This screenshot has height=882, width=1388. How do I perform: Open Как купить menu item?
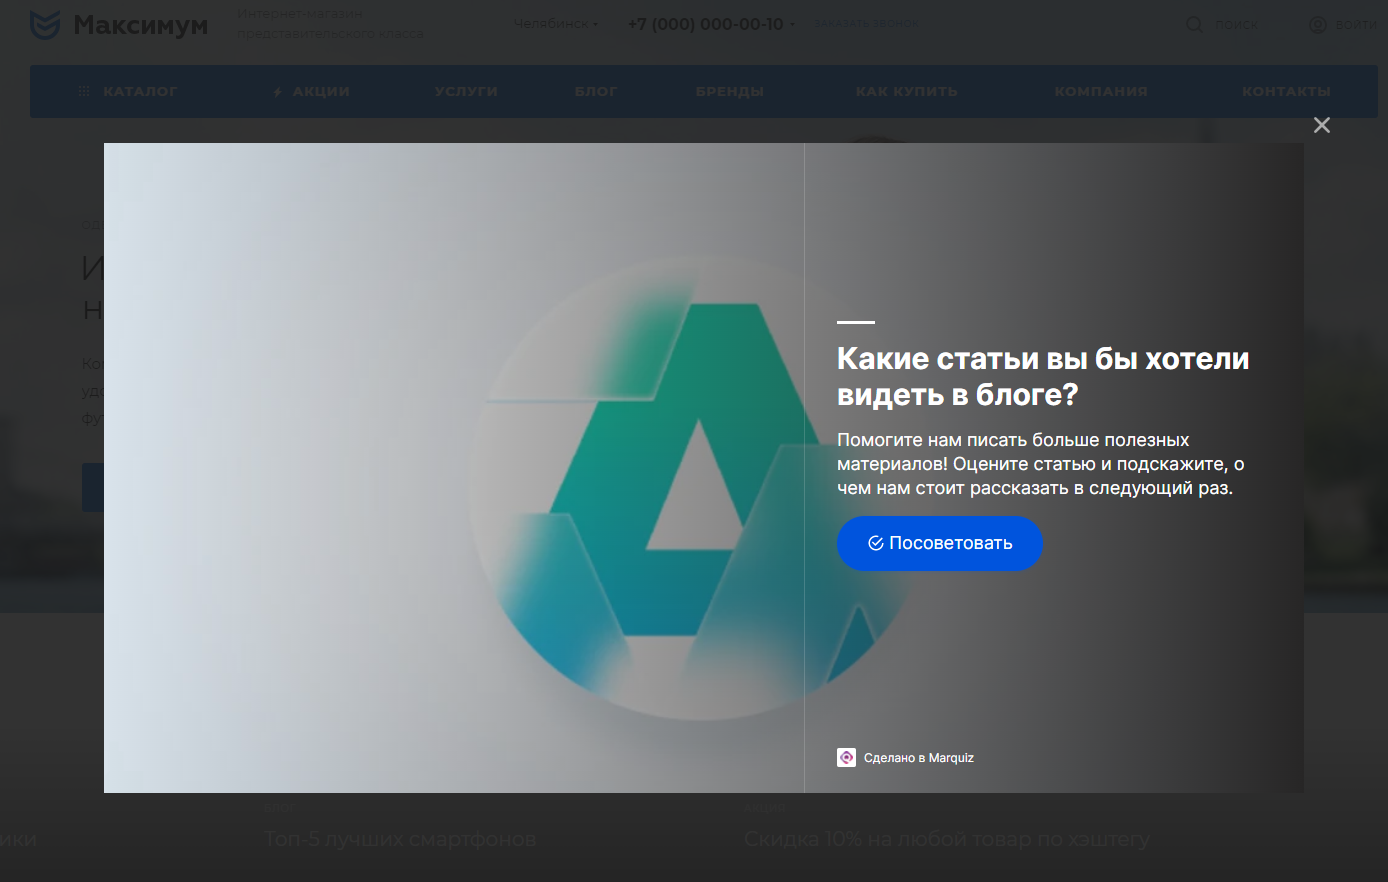coord(907,91)
